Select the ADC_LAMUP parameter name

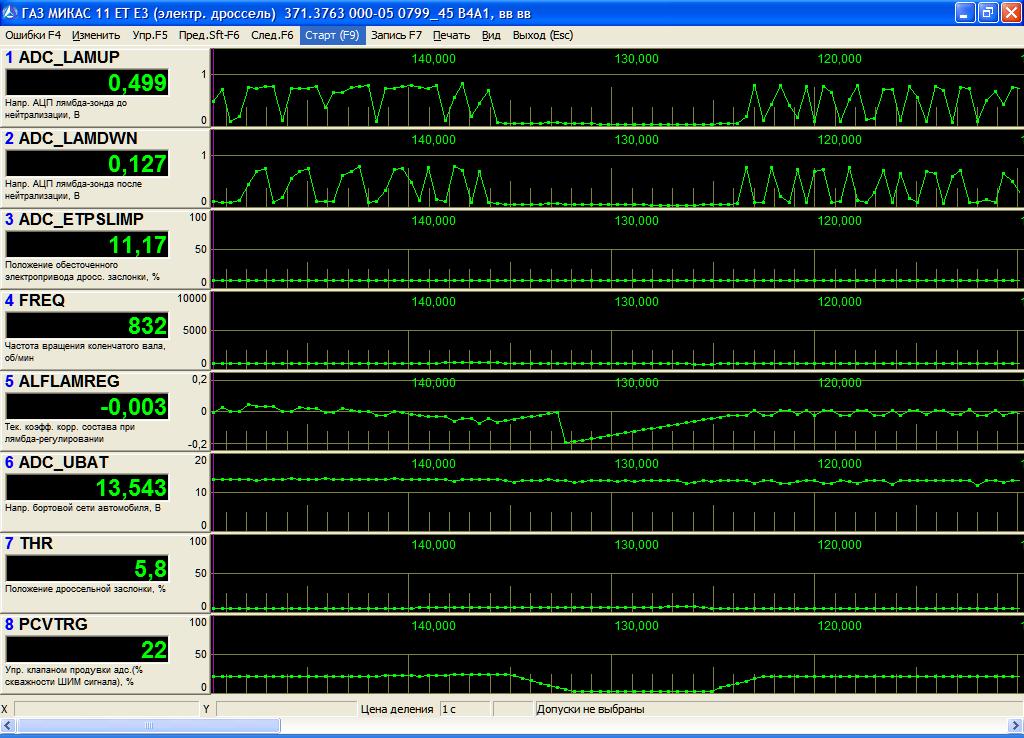point(69,57)
